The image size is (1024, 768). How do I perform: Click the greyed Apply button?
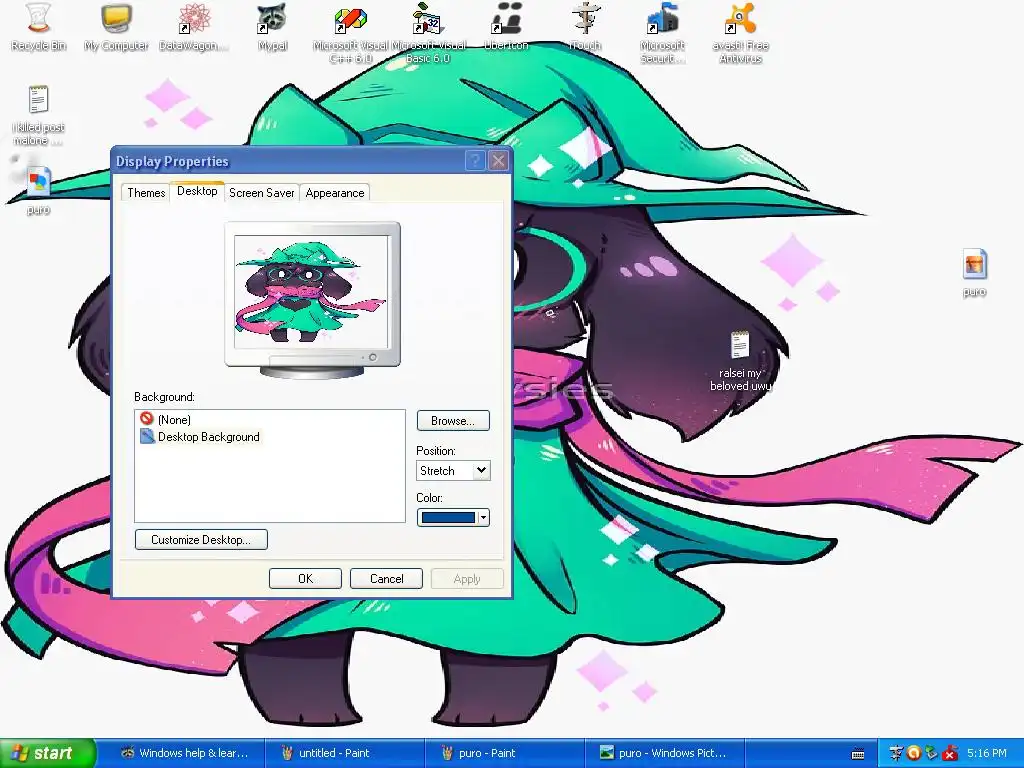coord(467,579)
